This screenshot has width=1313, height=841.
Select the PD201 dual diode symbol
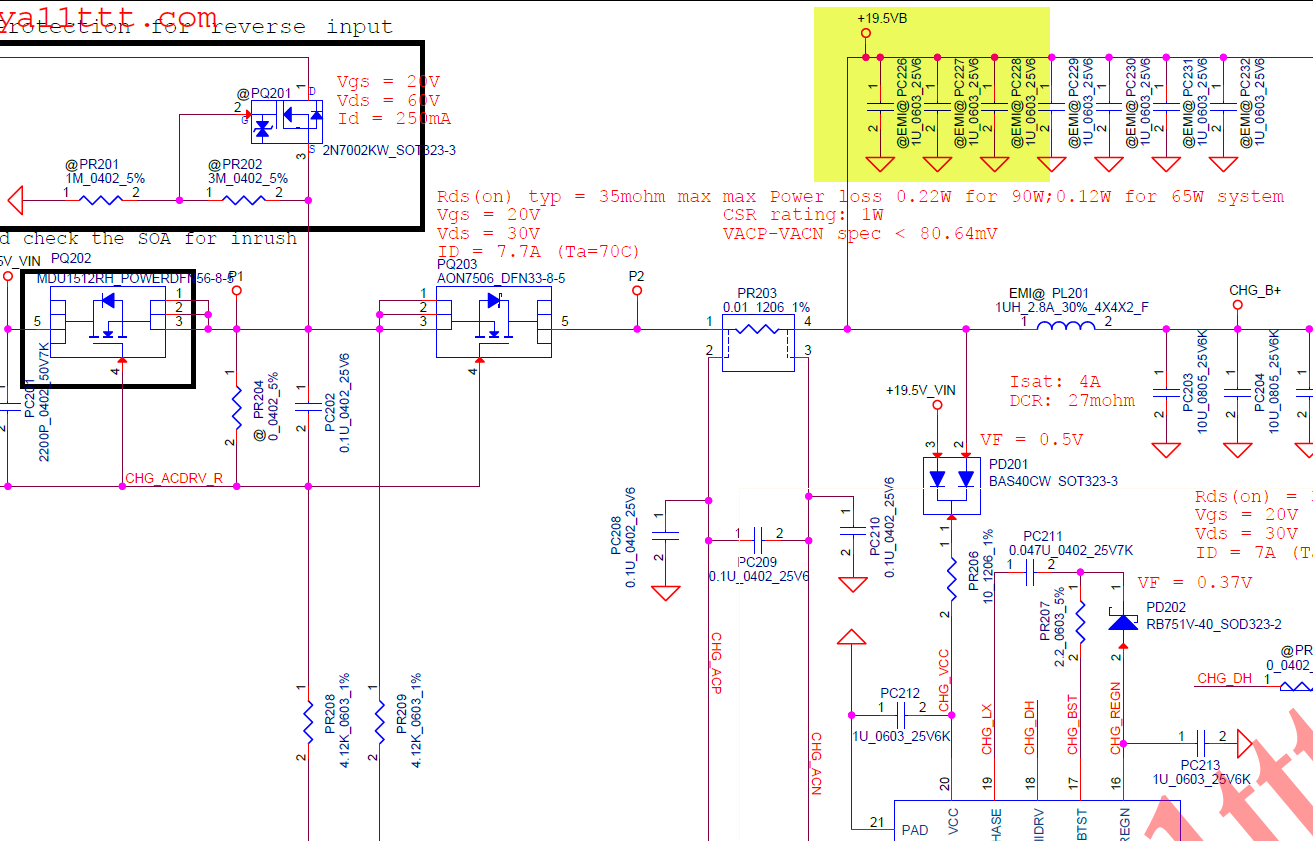click(951, 487)
